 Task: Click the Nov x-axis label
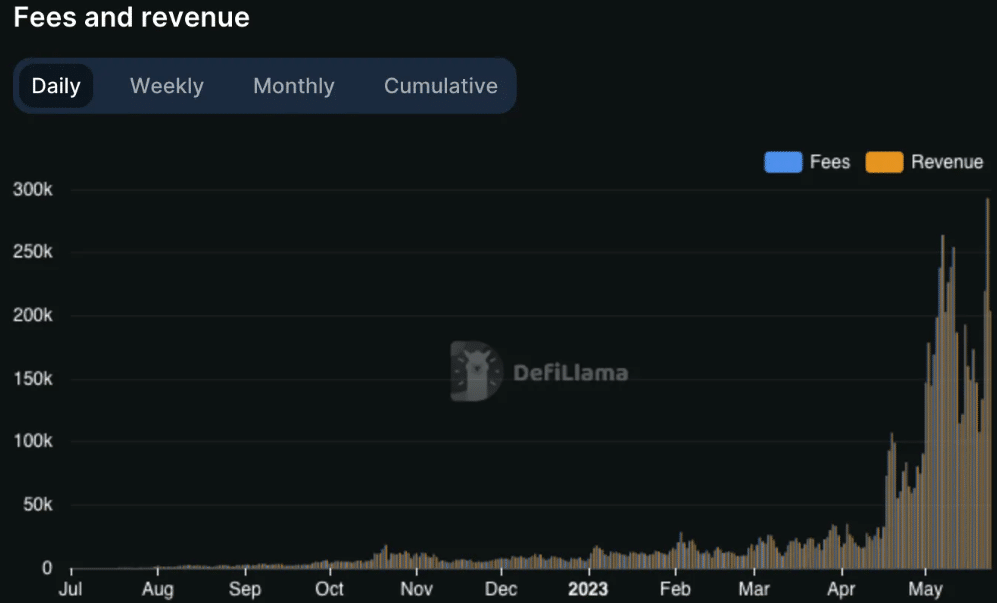(x=416, y=589)
